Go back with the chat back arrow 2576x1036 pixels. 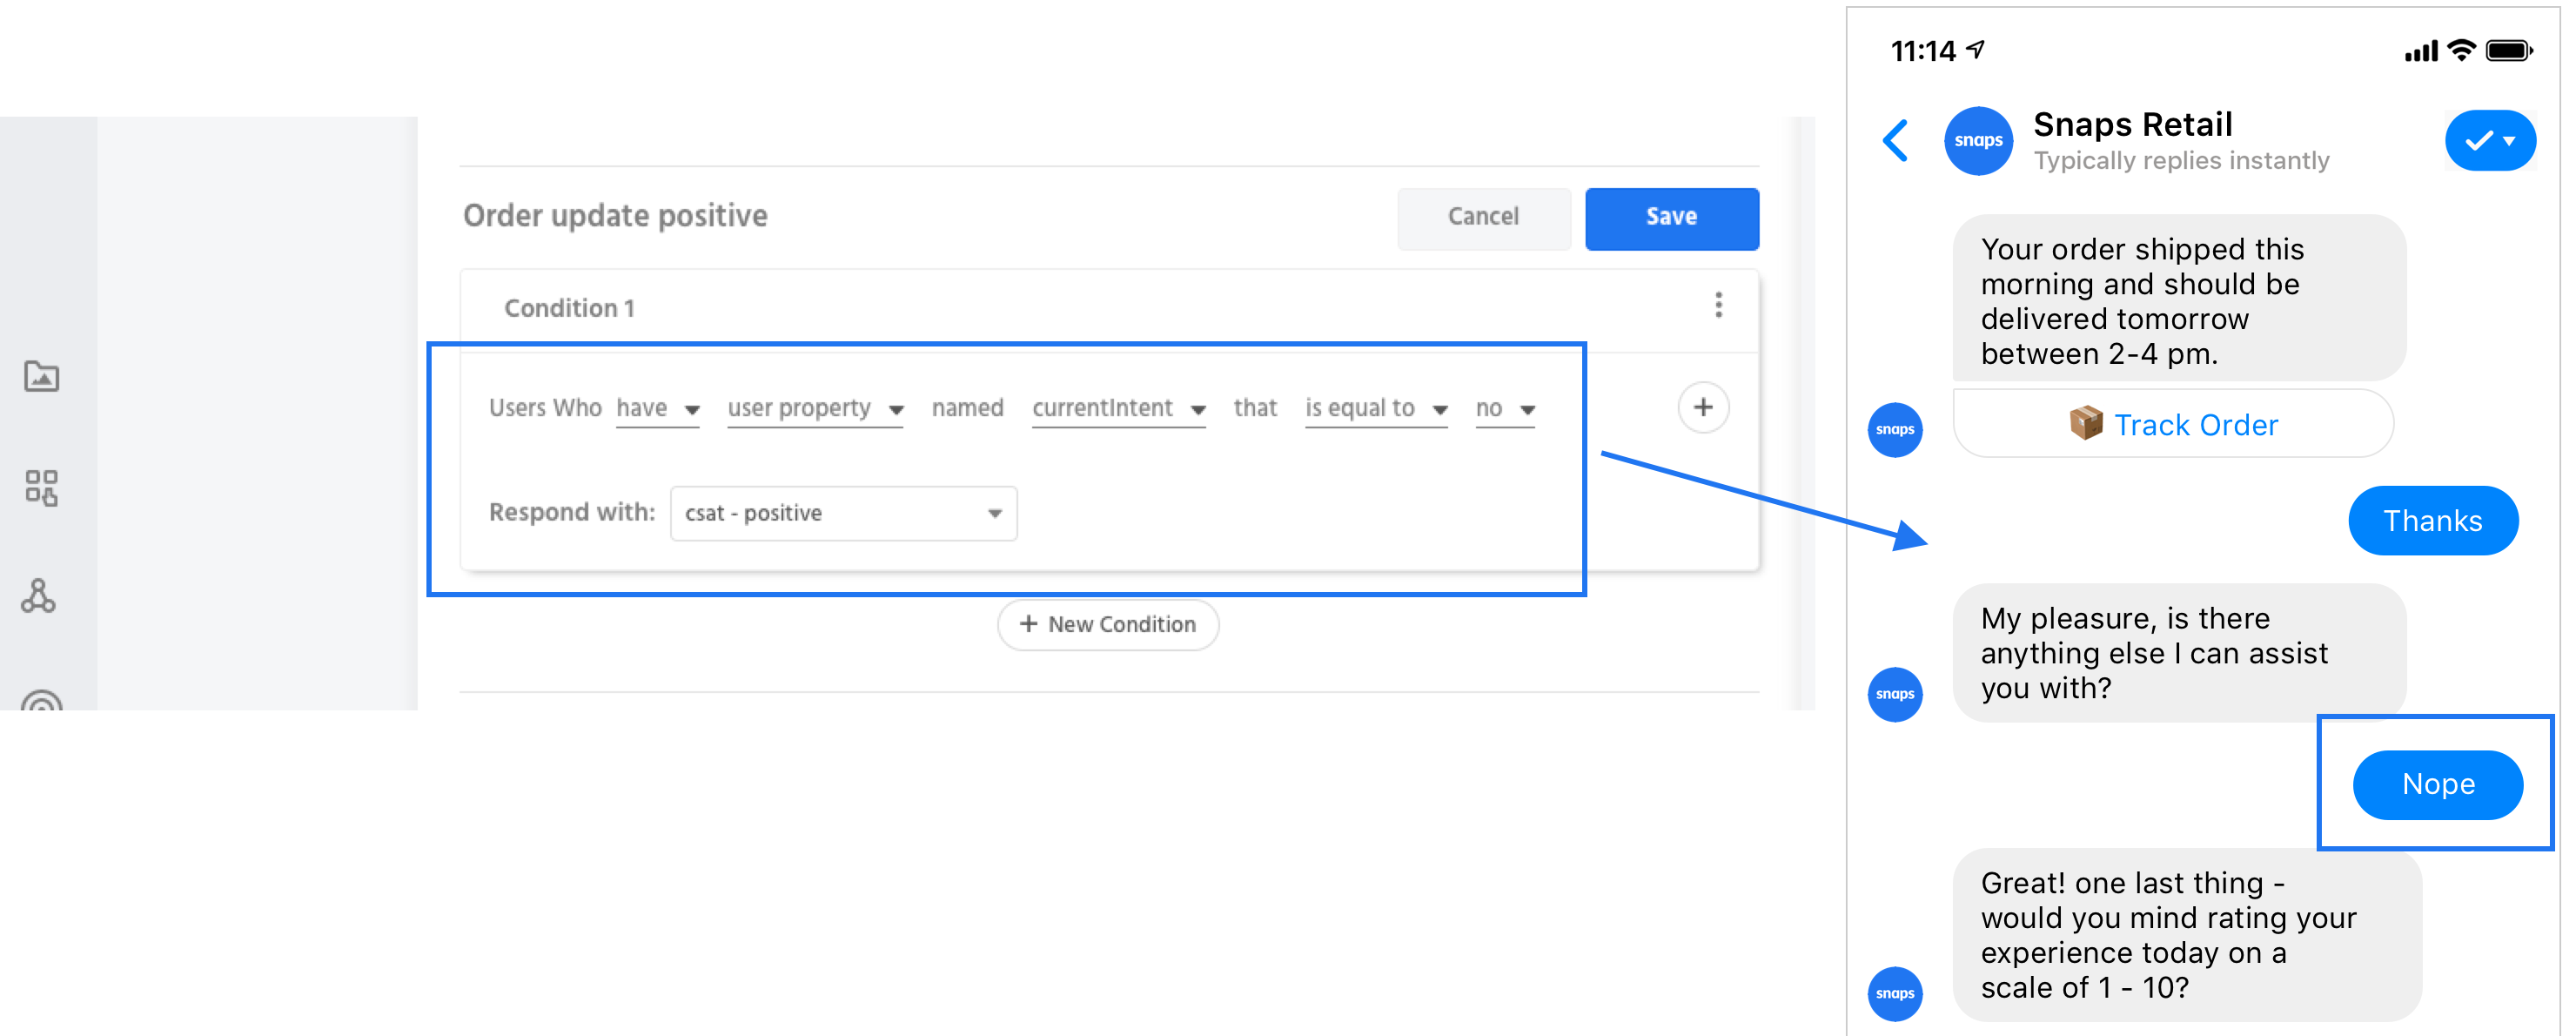coord(1895,141)
